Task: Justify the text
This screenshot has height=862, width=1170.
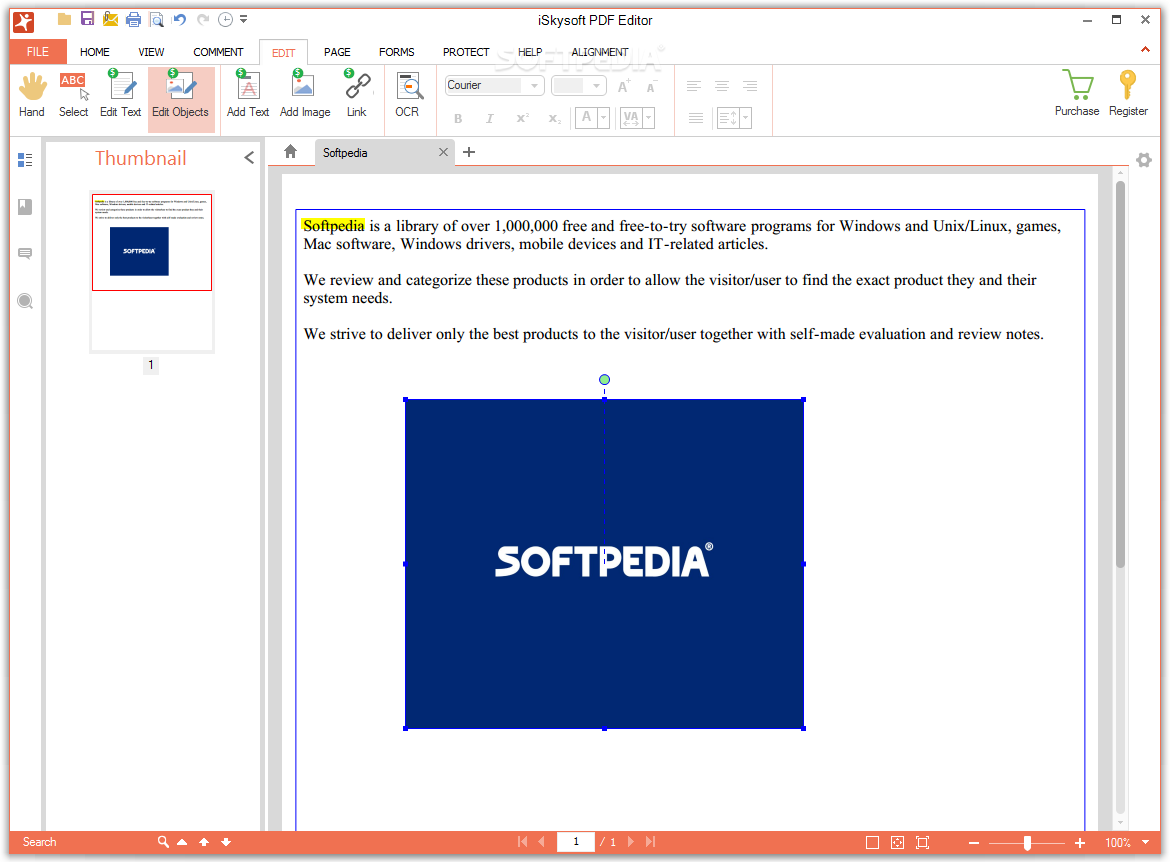Action: click(x=695, y=118)
